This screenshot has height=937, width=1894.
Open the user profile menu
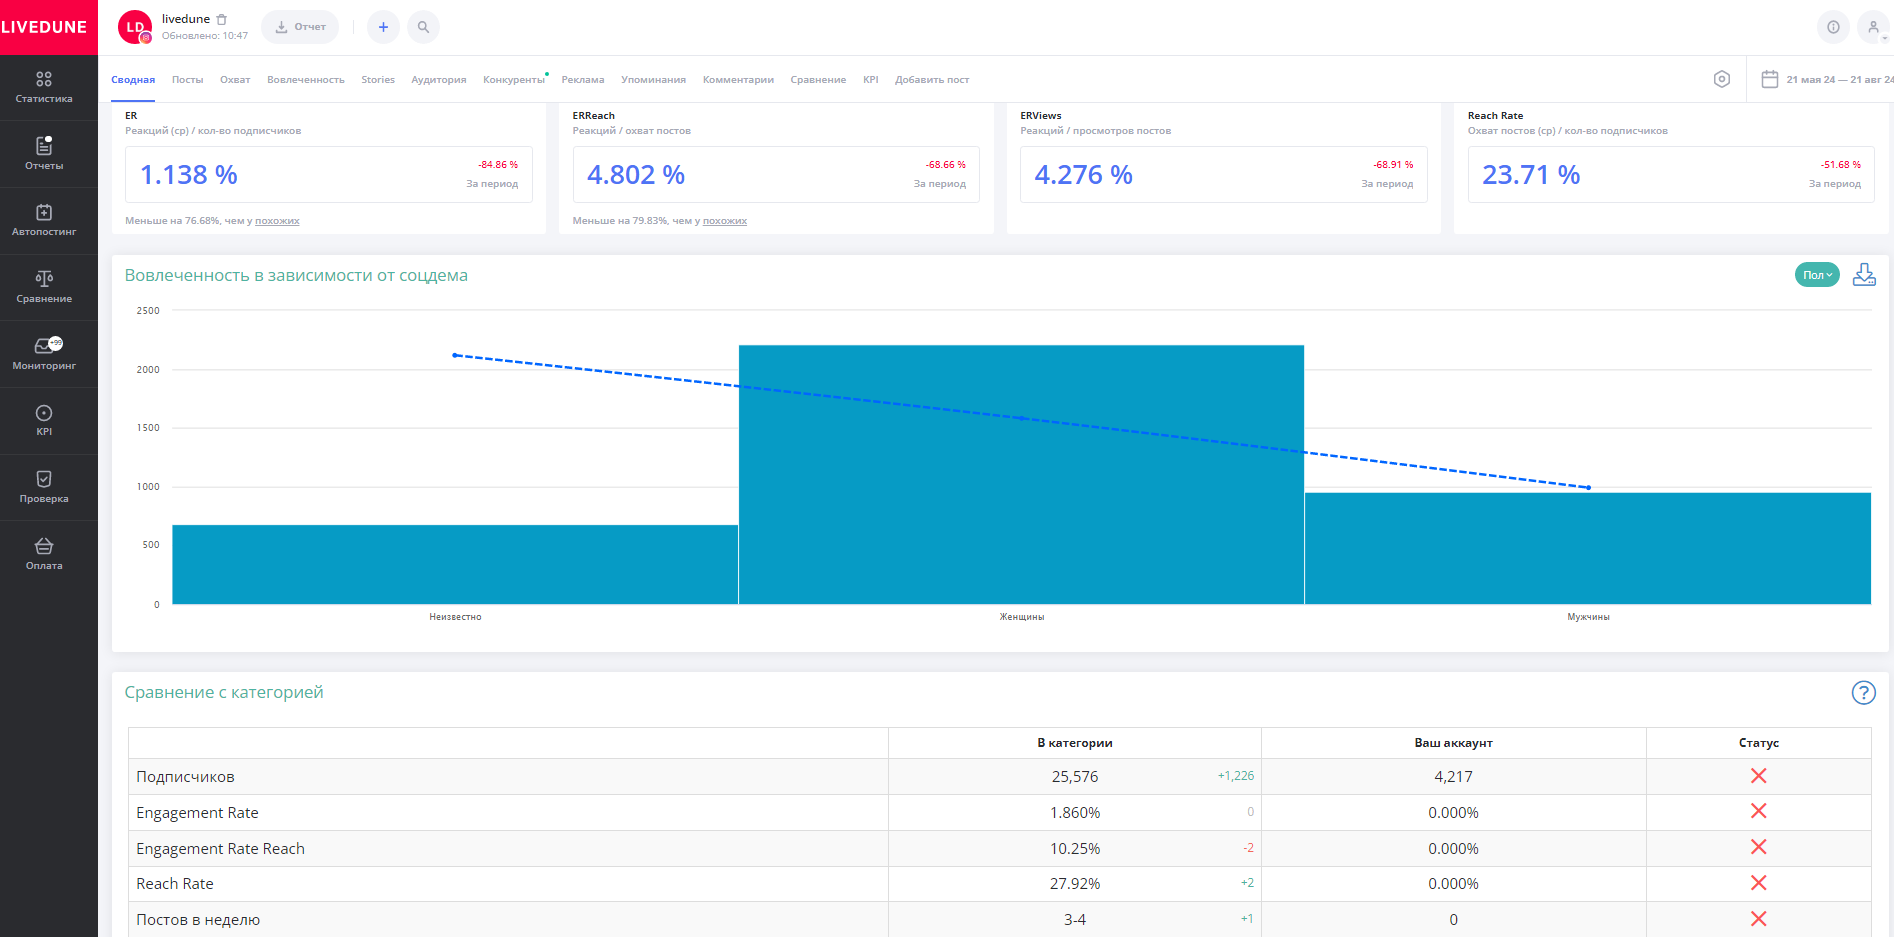[1873, 27]
